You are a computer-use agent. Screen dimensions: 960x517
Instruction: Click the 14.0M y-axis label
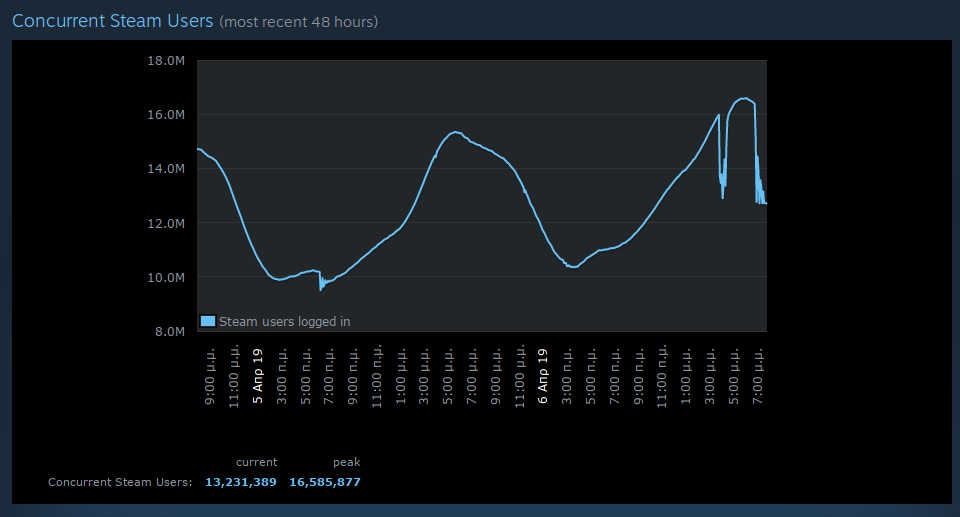(166, 168)
